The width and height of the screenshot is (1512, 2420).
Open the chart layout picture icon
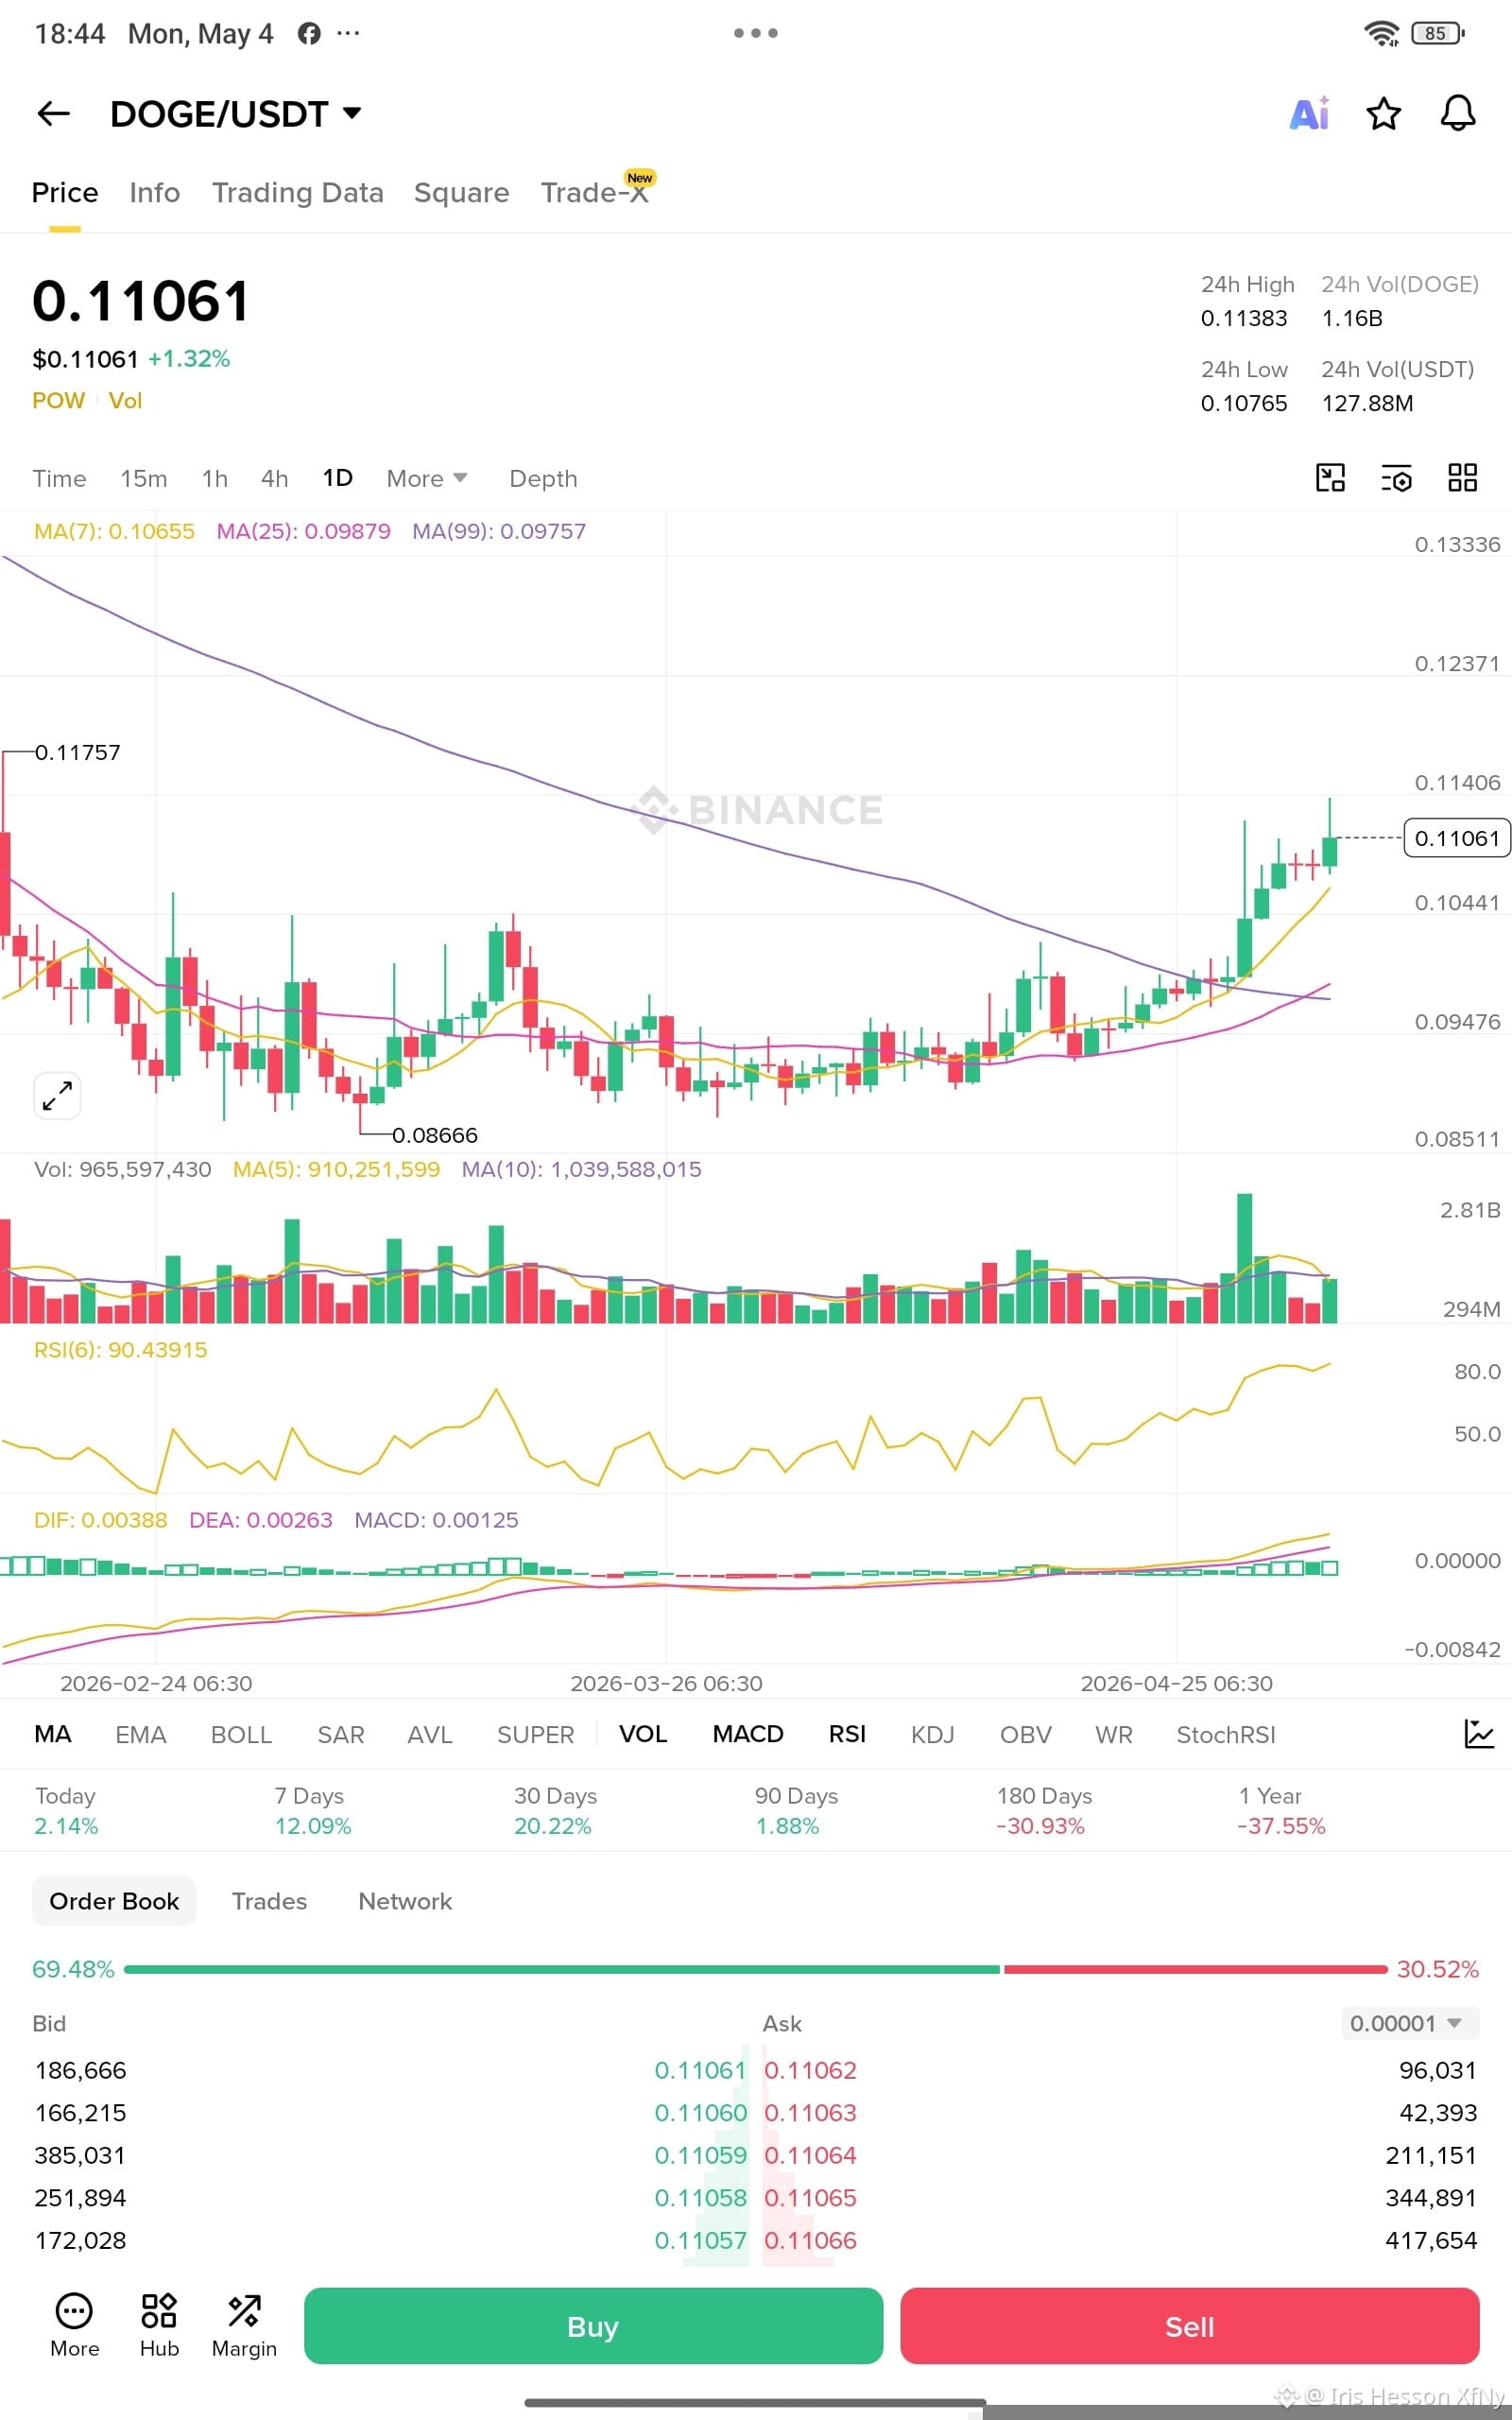coord(1330,478)
